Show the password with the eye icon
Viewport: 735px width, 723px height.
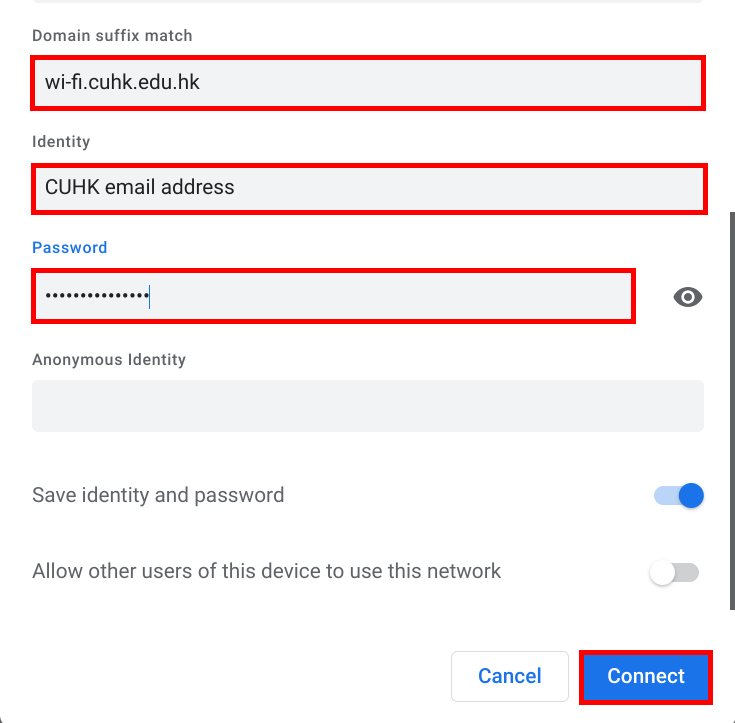coord(688,296)
